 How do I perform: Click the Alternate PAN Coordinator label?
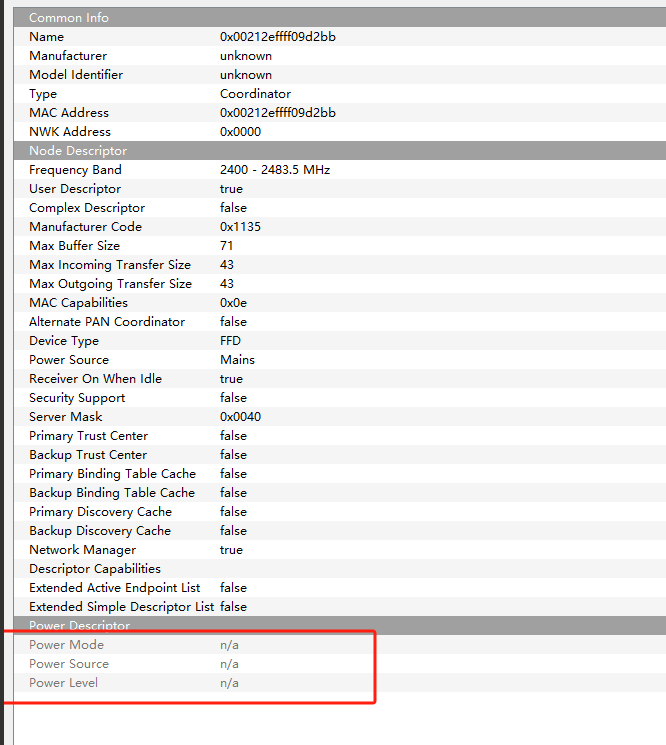[107, 322]
